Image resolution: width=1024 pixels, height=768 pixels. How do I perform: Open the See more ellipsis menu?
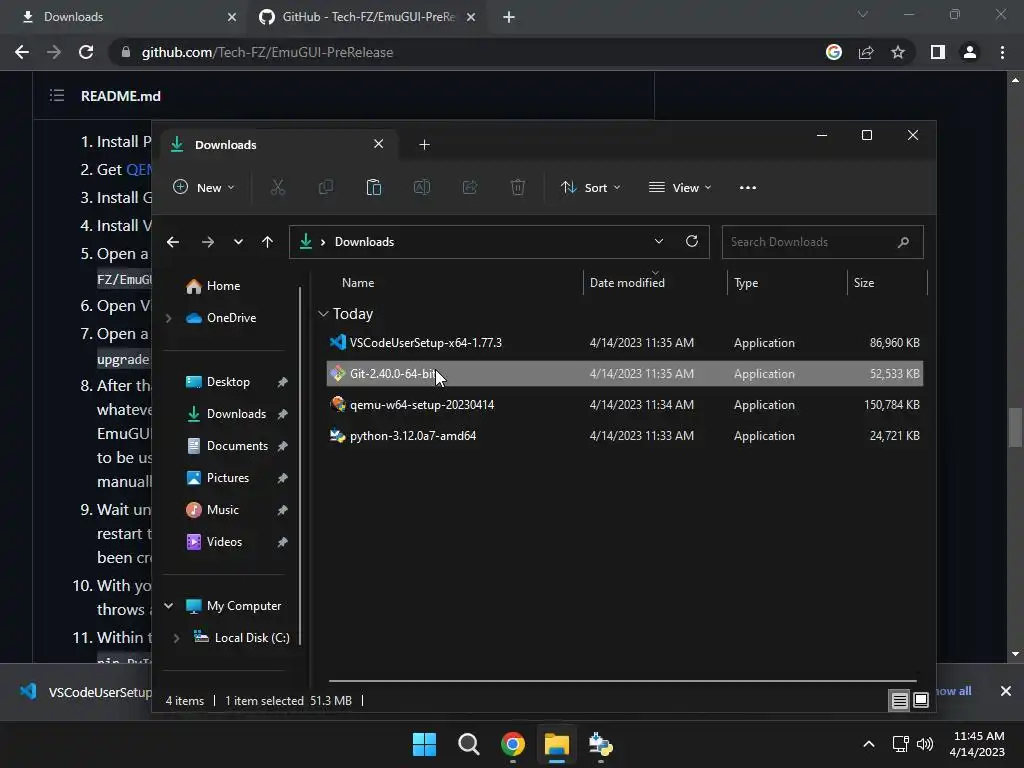point(748,187)
